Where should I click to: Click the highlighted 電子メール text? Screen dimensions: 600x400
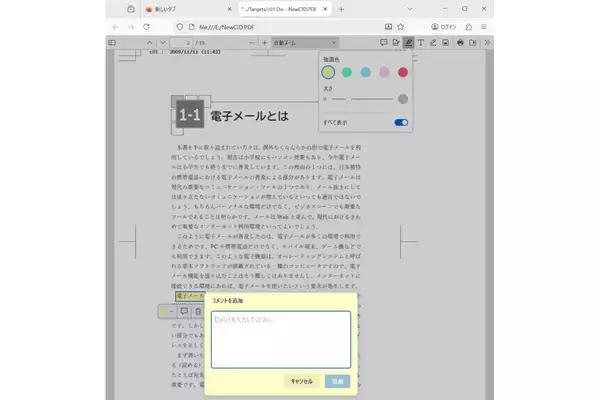(190, 296)
